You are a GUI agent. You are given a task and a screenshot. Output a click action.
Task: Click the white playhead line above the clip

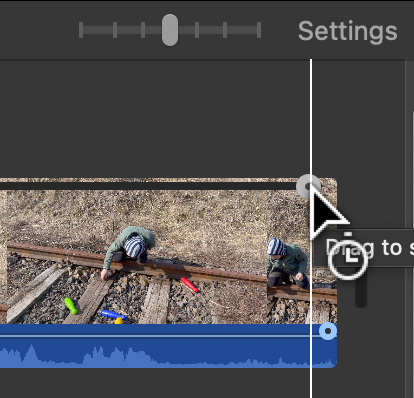[311, 117]
